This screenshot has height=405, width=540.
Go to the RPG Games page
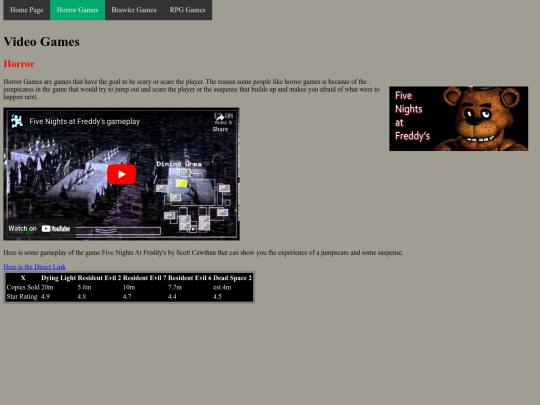[x=187, y=10]
